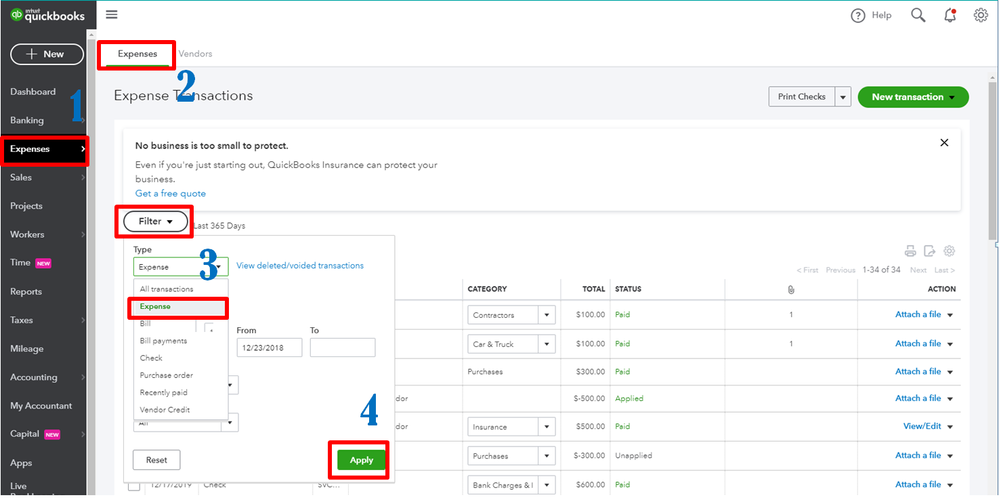Switch to the Expenses tab

click(137, 54)
